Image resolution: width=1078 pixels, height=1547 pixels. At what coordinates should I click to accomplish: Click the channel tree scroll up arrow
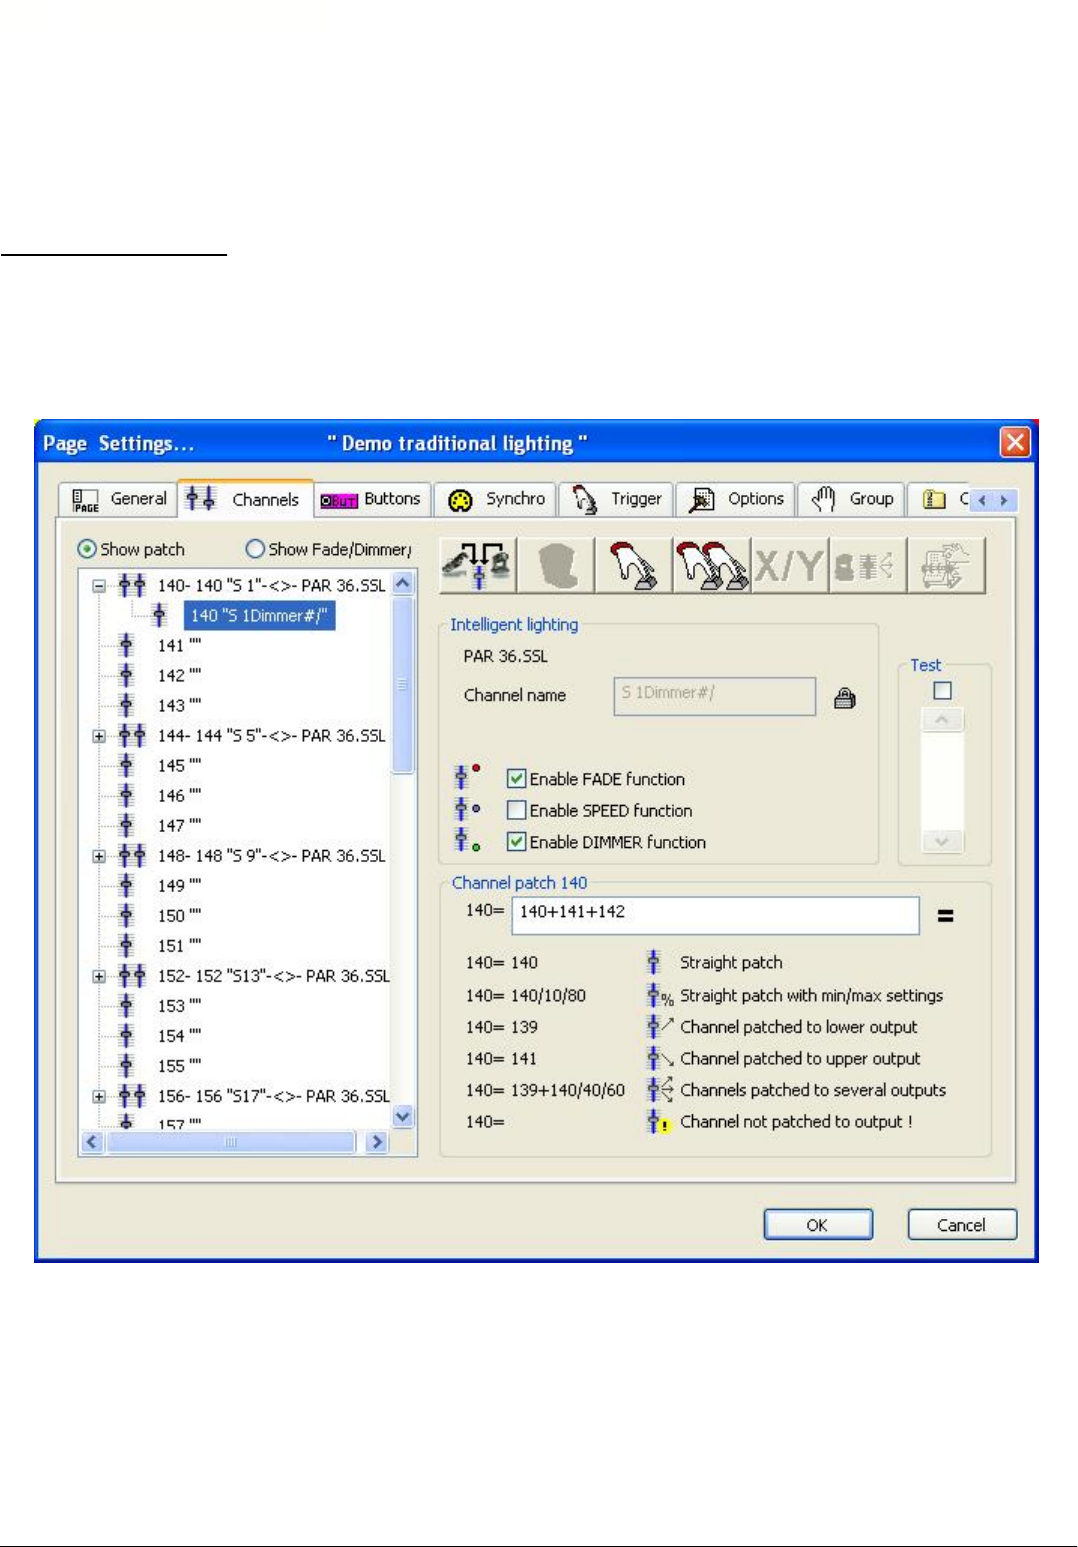pyautogui.click(x=403, y=583)
